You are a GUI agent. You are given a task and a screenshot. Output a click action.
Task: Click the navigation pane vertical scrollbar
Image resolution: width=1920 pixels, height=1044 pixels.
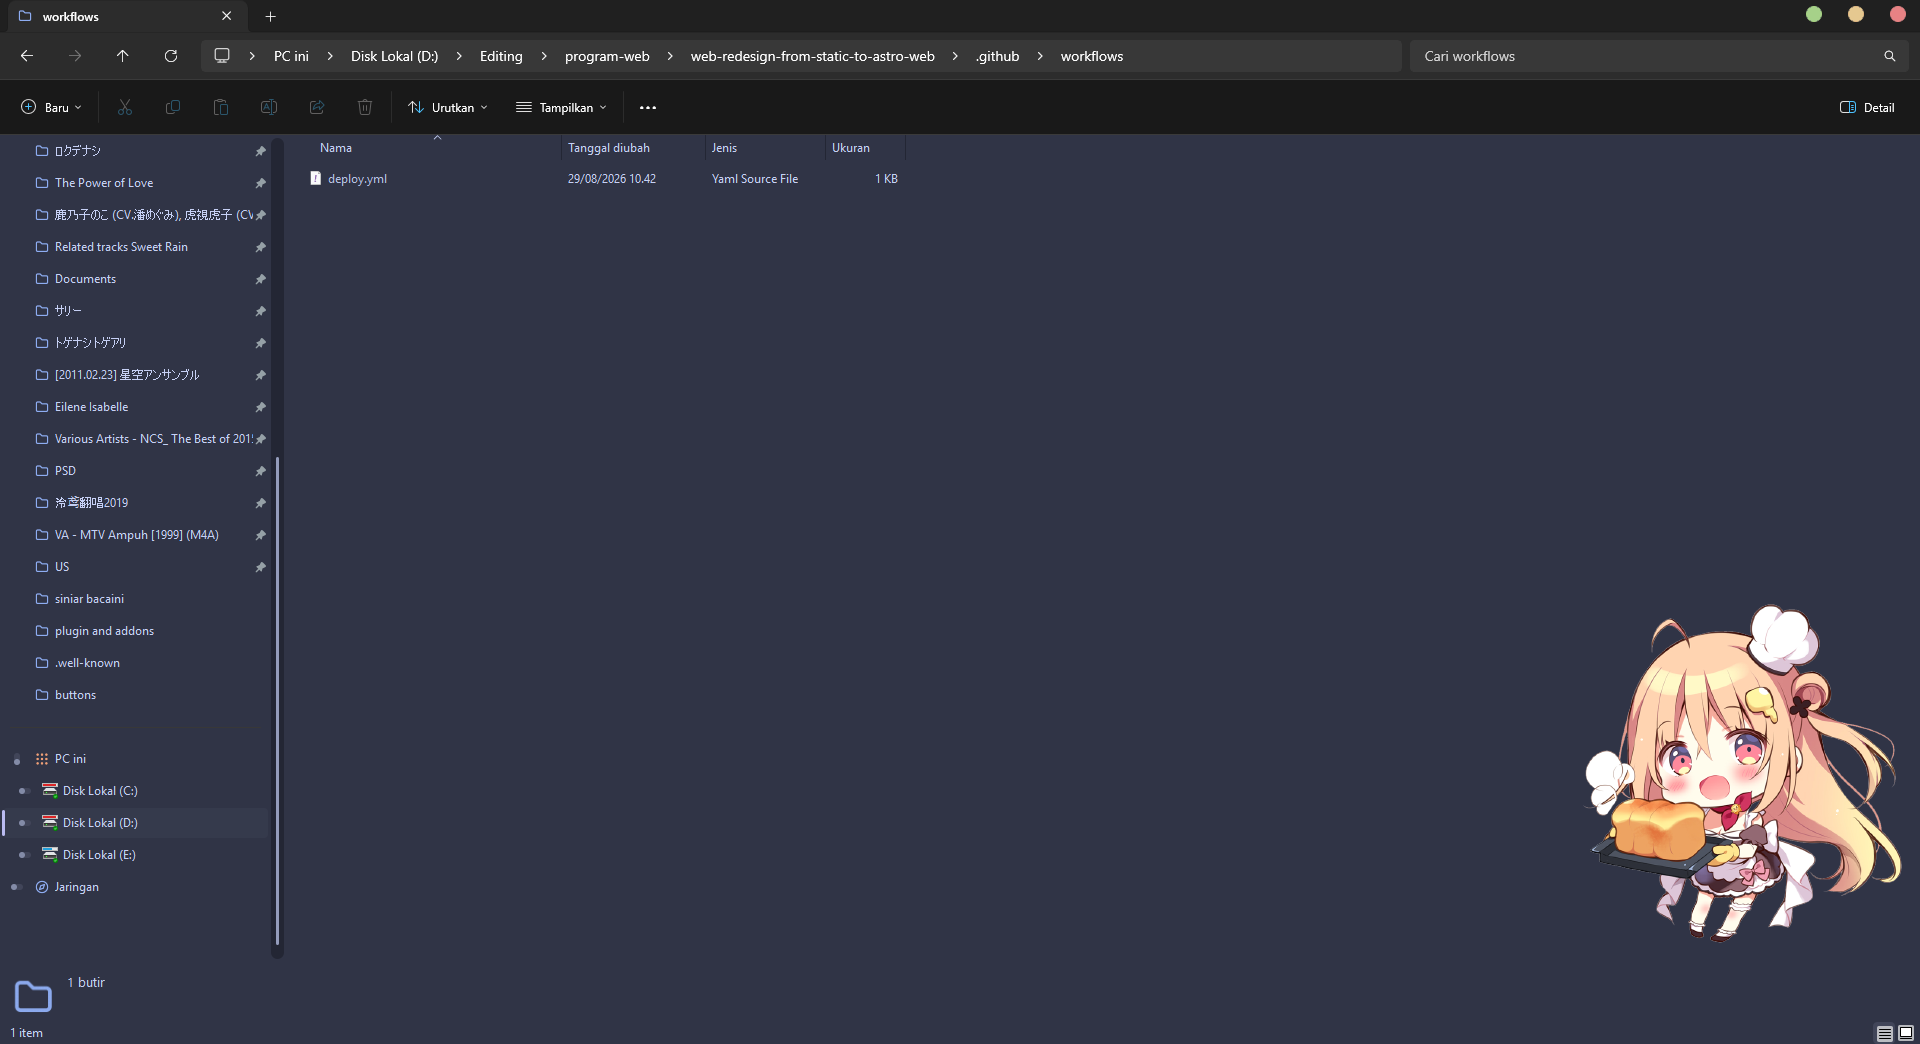click(x=277, y=700)
